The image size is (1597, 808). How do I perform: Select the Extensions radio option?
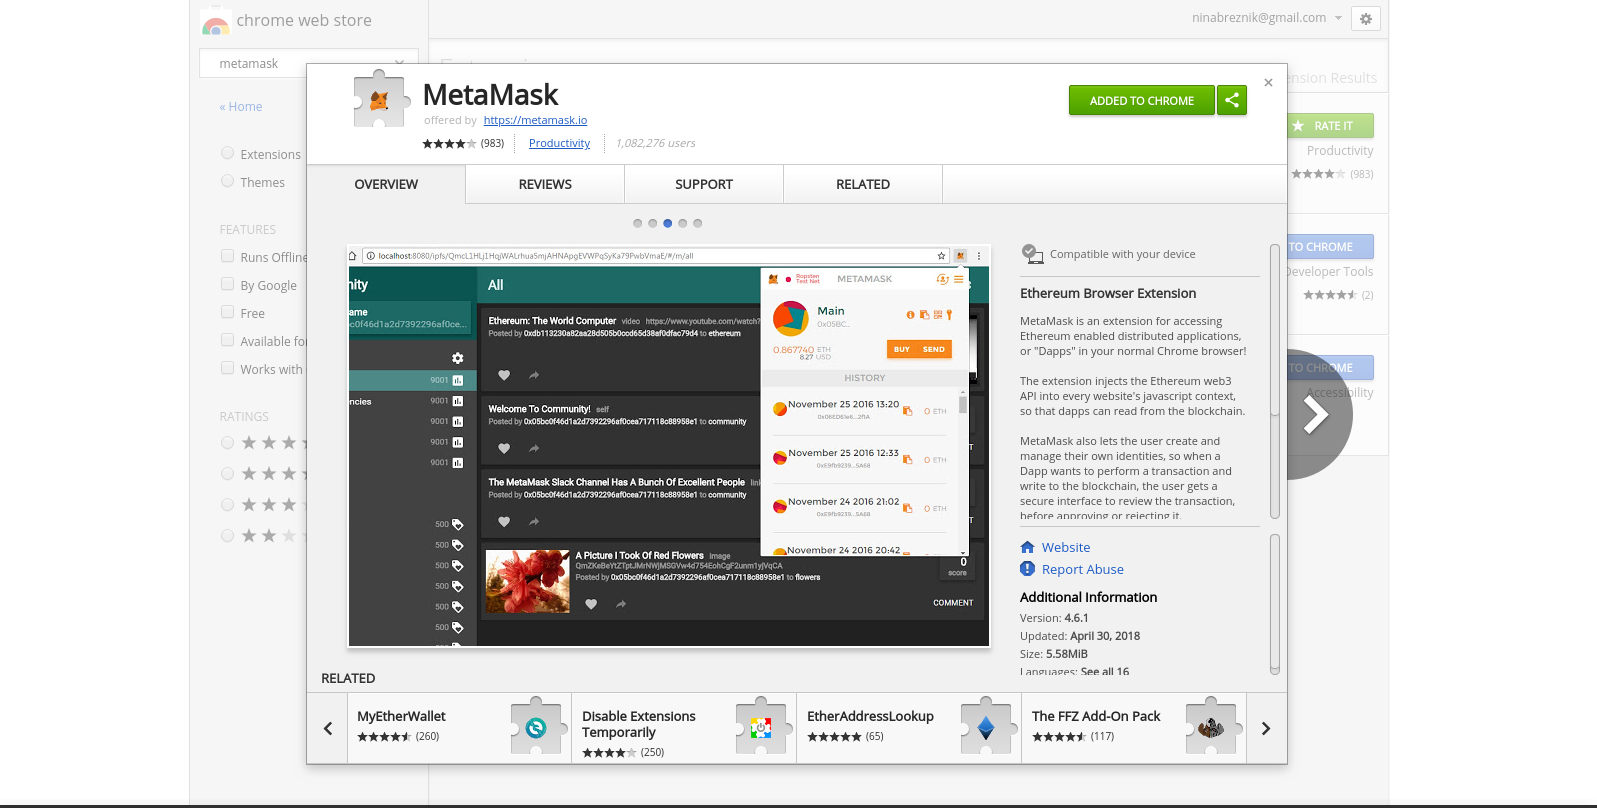click(227, 153)
